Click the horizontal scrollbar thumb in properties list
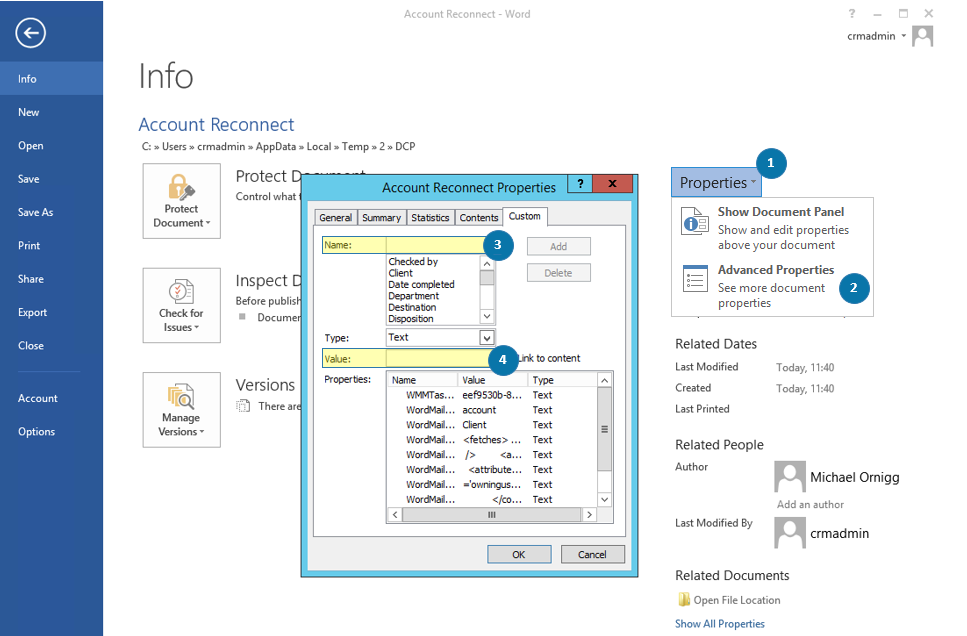Viewport: 967px width, 636px height. 492,514
